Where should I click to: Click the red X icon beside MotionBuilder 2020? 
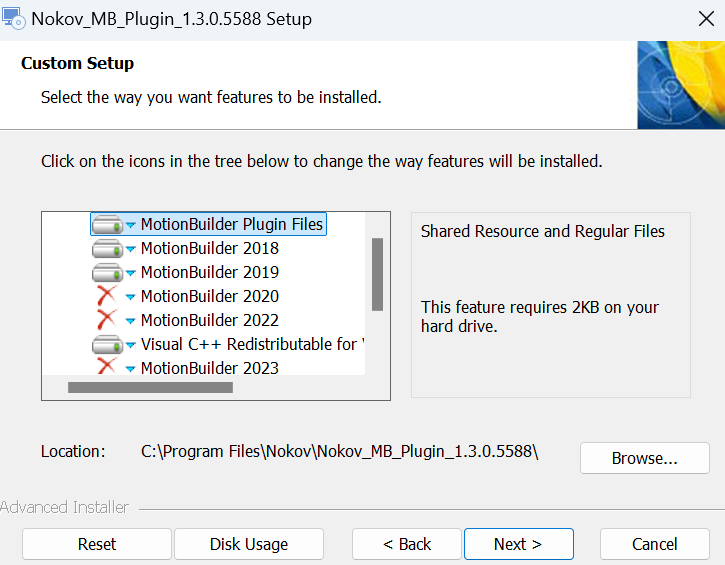(107, 296)
